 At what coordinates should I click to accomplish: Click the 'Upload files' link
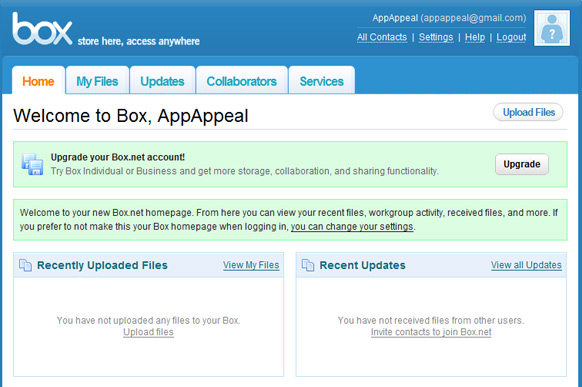coord(148,332)
